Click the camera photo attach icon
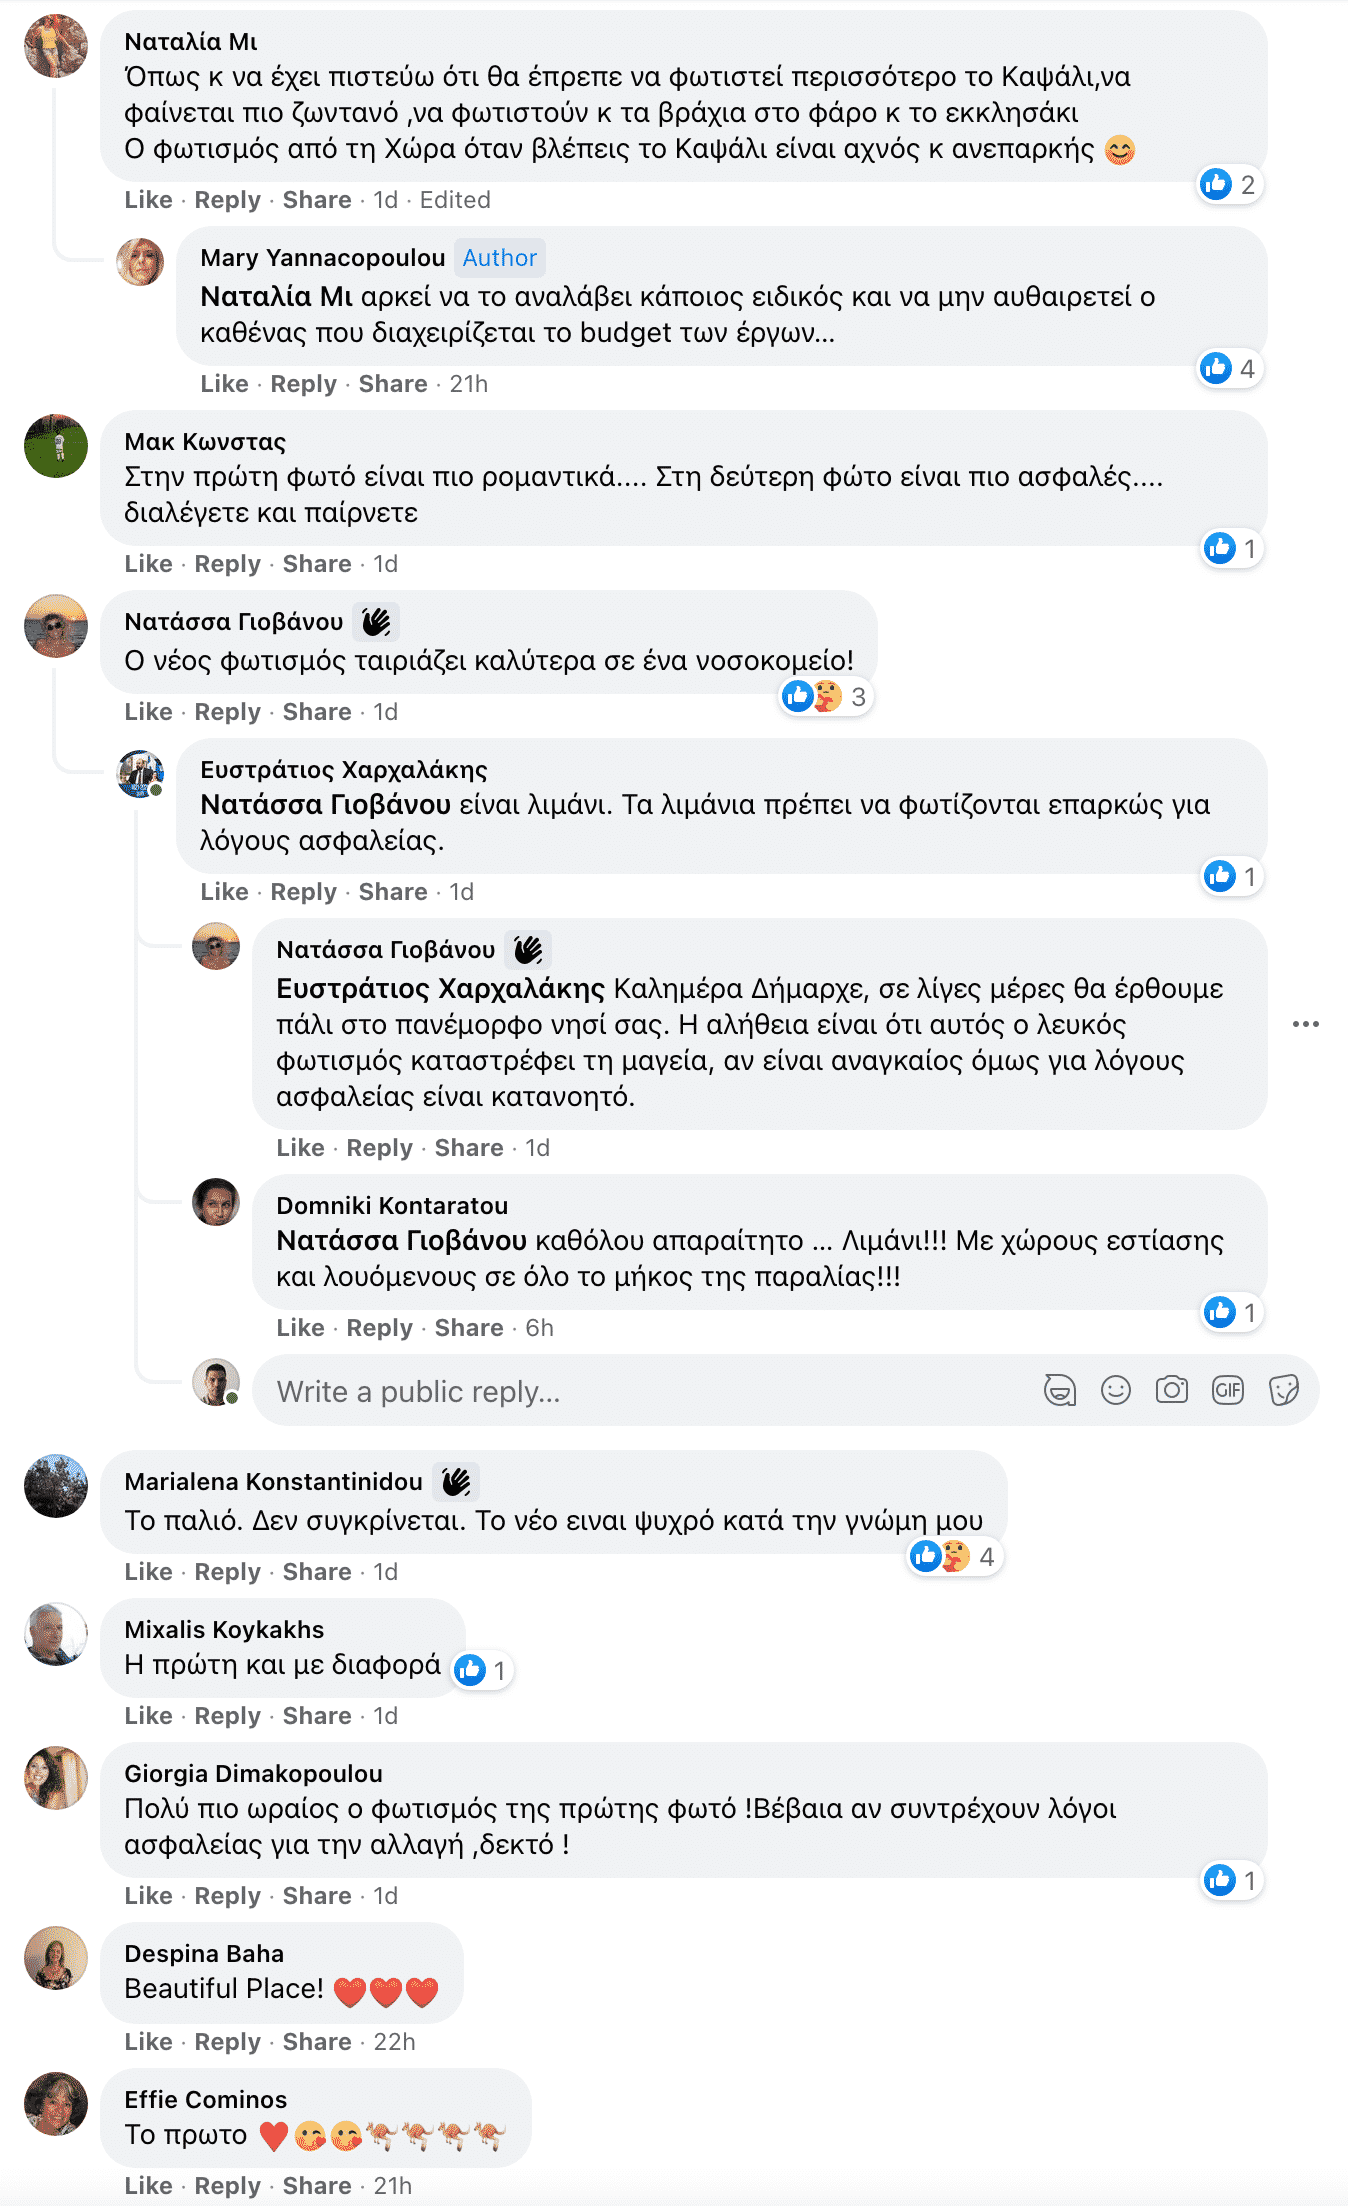This screenshot has width=1348, height=2206. pos(1171,1390)
